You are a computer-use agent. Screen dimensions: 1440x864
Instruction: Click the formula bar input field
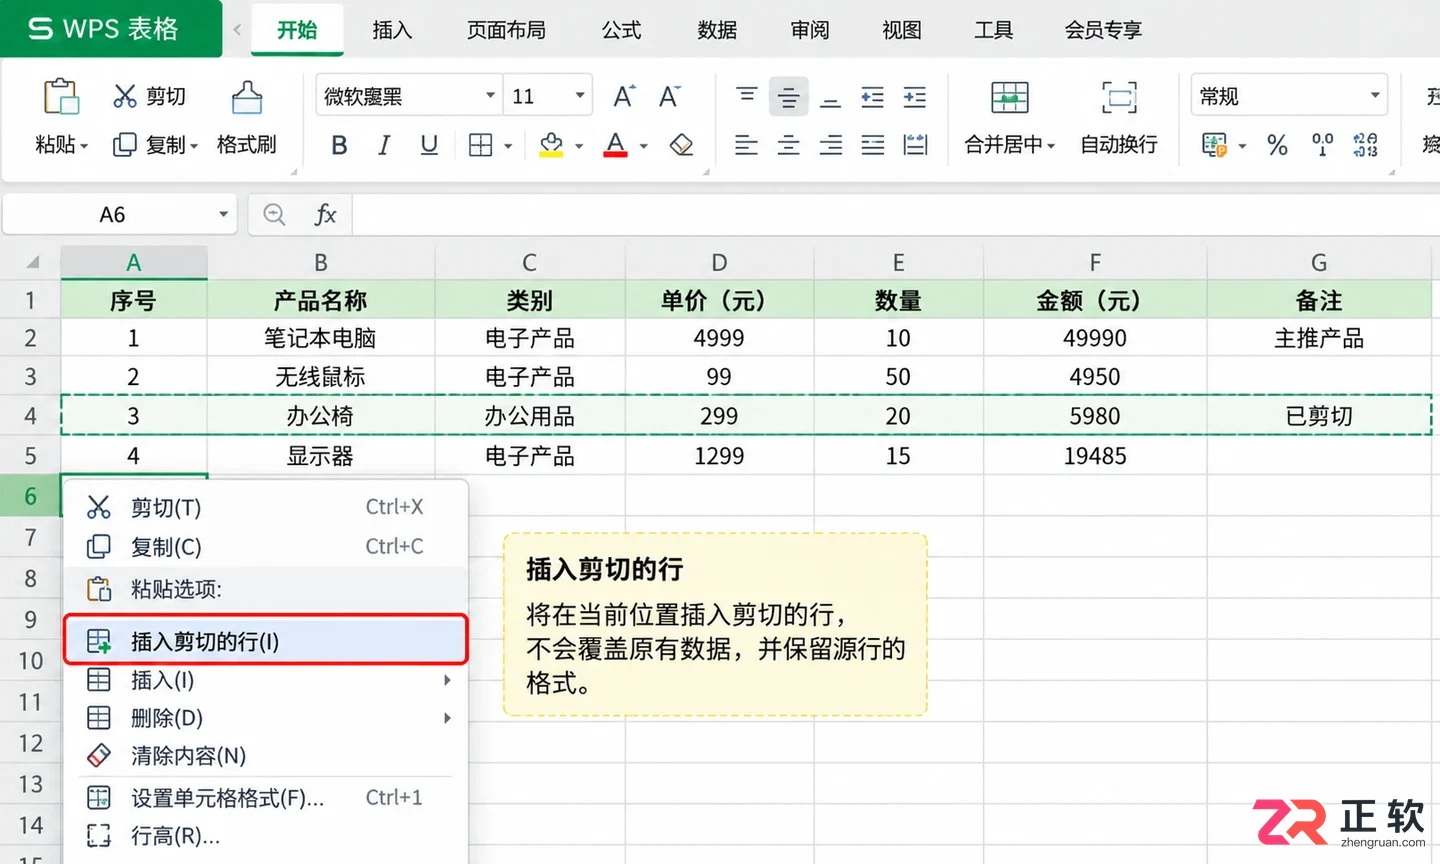pyautogui.click(x=896, y=214)
